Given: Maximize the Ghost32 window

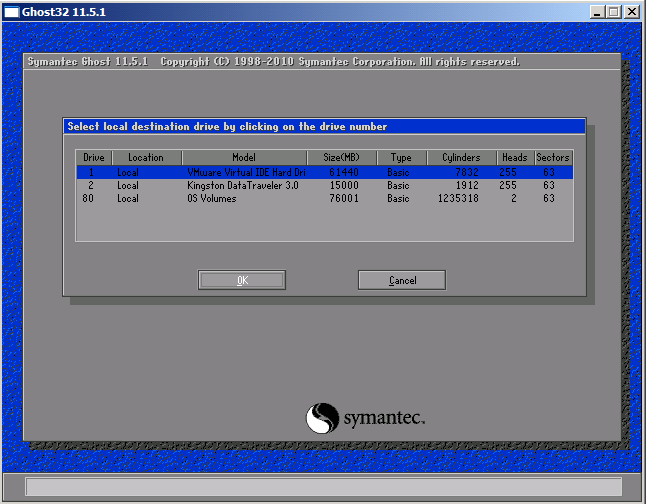Looking at the screenshot, I should click(612, 11).
